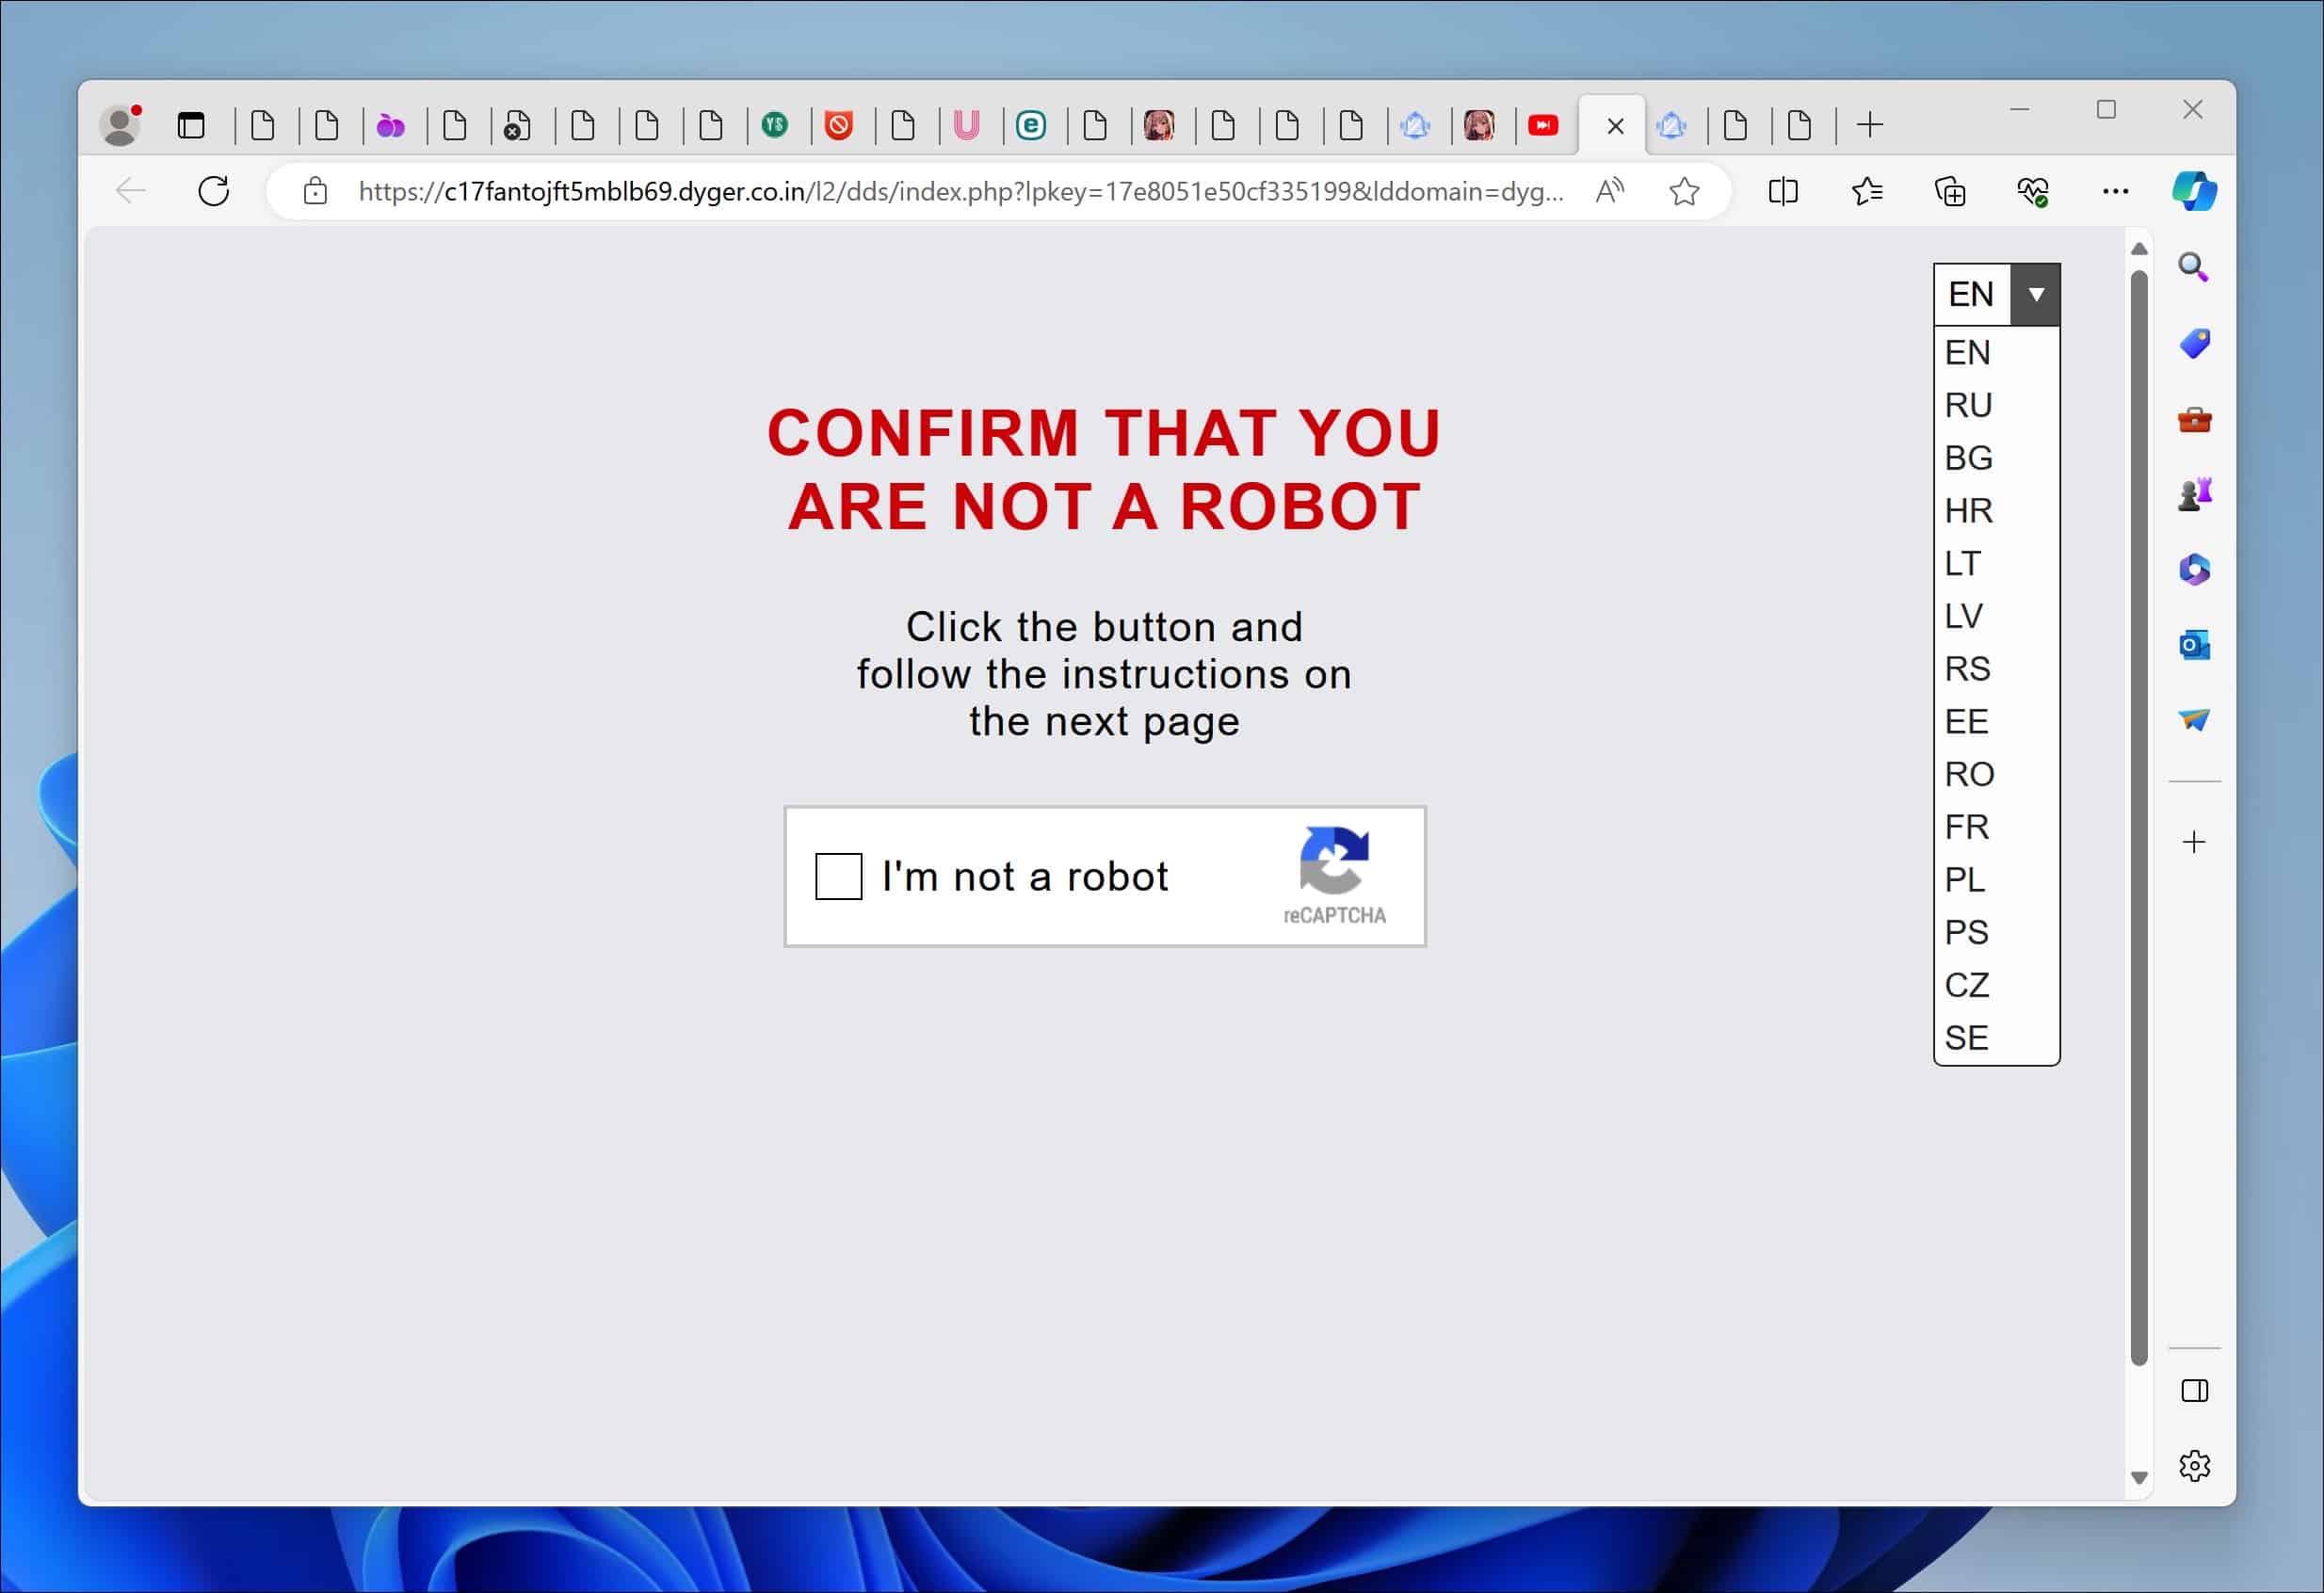Choose LV from the language list
Screen dimensions: 2324x1593
click(1996, 616)
